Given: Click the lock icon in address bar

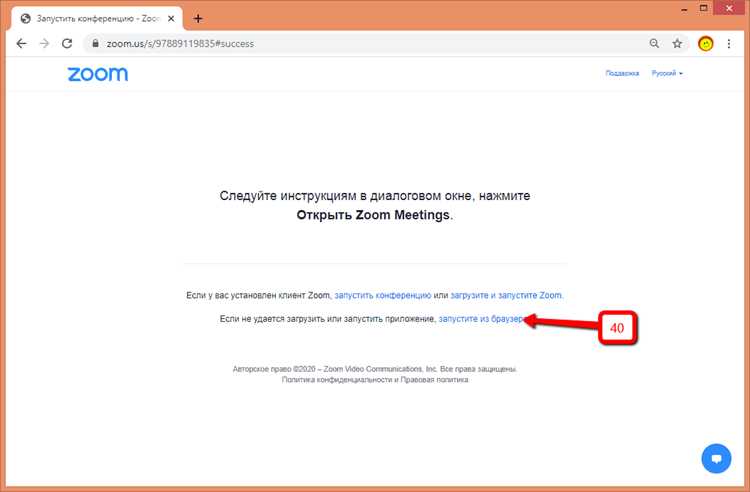Looking at the screenshot, I should click(96, 44).
